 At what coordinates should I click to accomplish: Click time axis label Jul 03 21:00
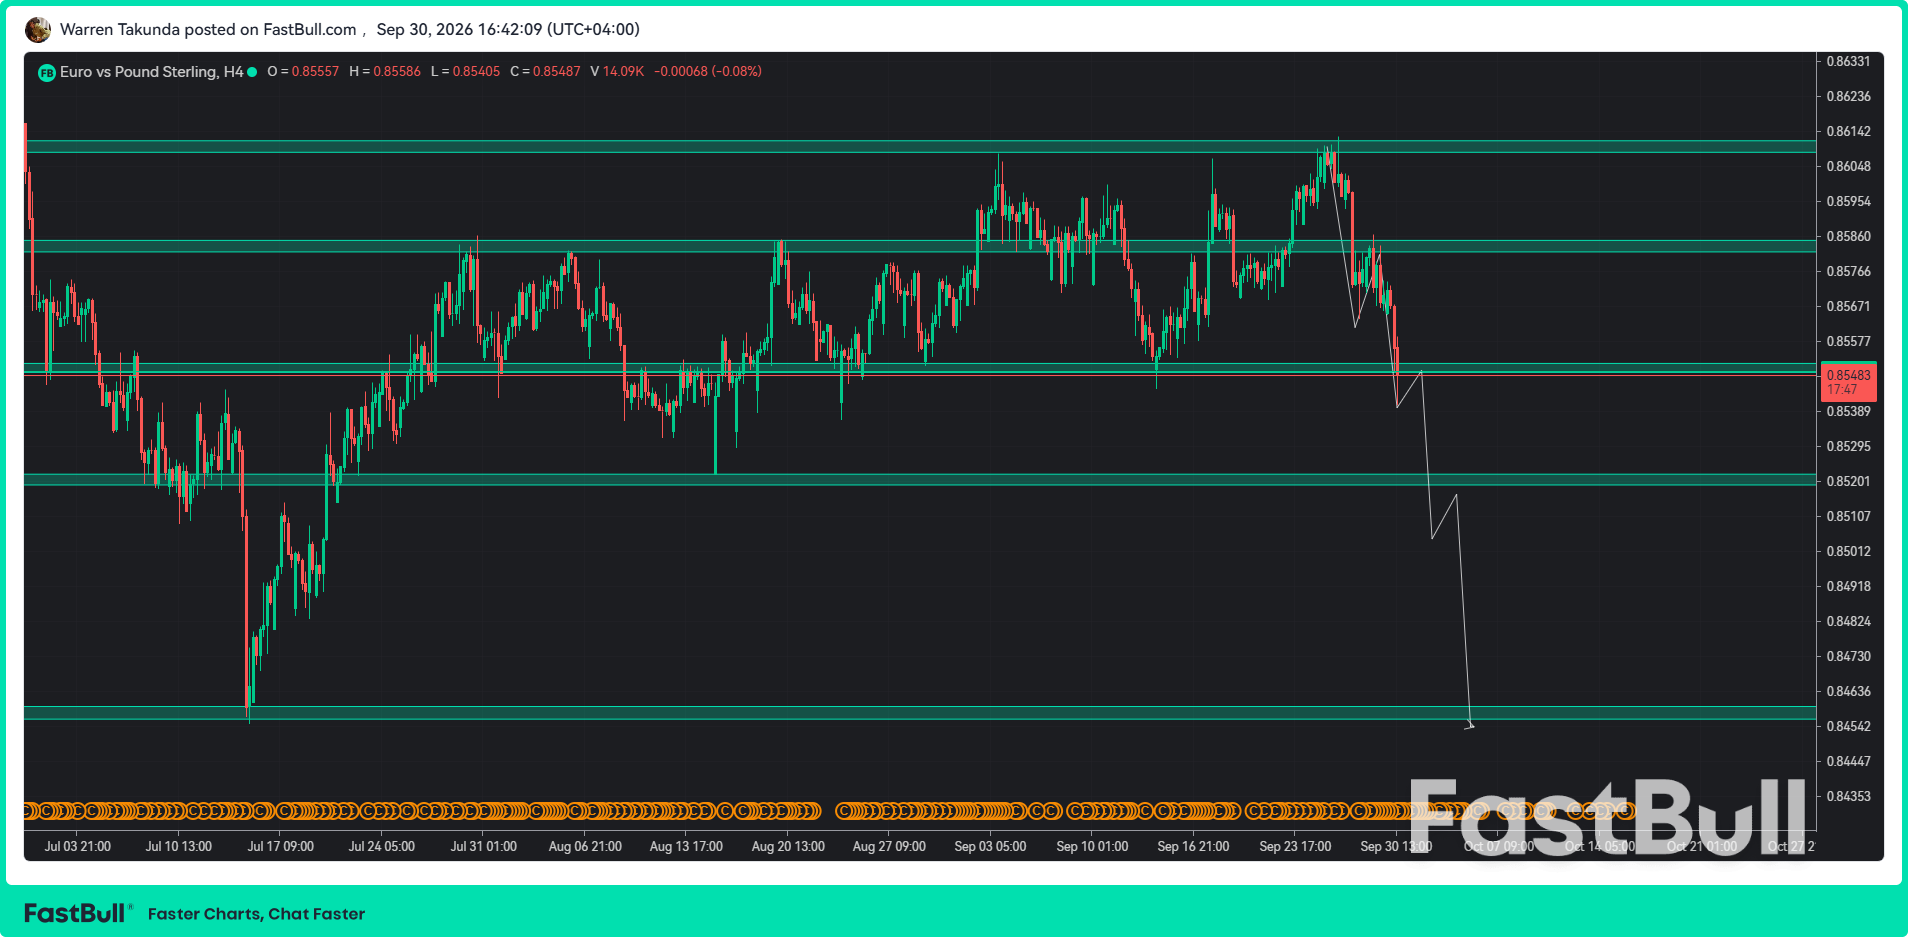click(78, 846)
